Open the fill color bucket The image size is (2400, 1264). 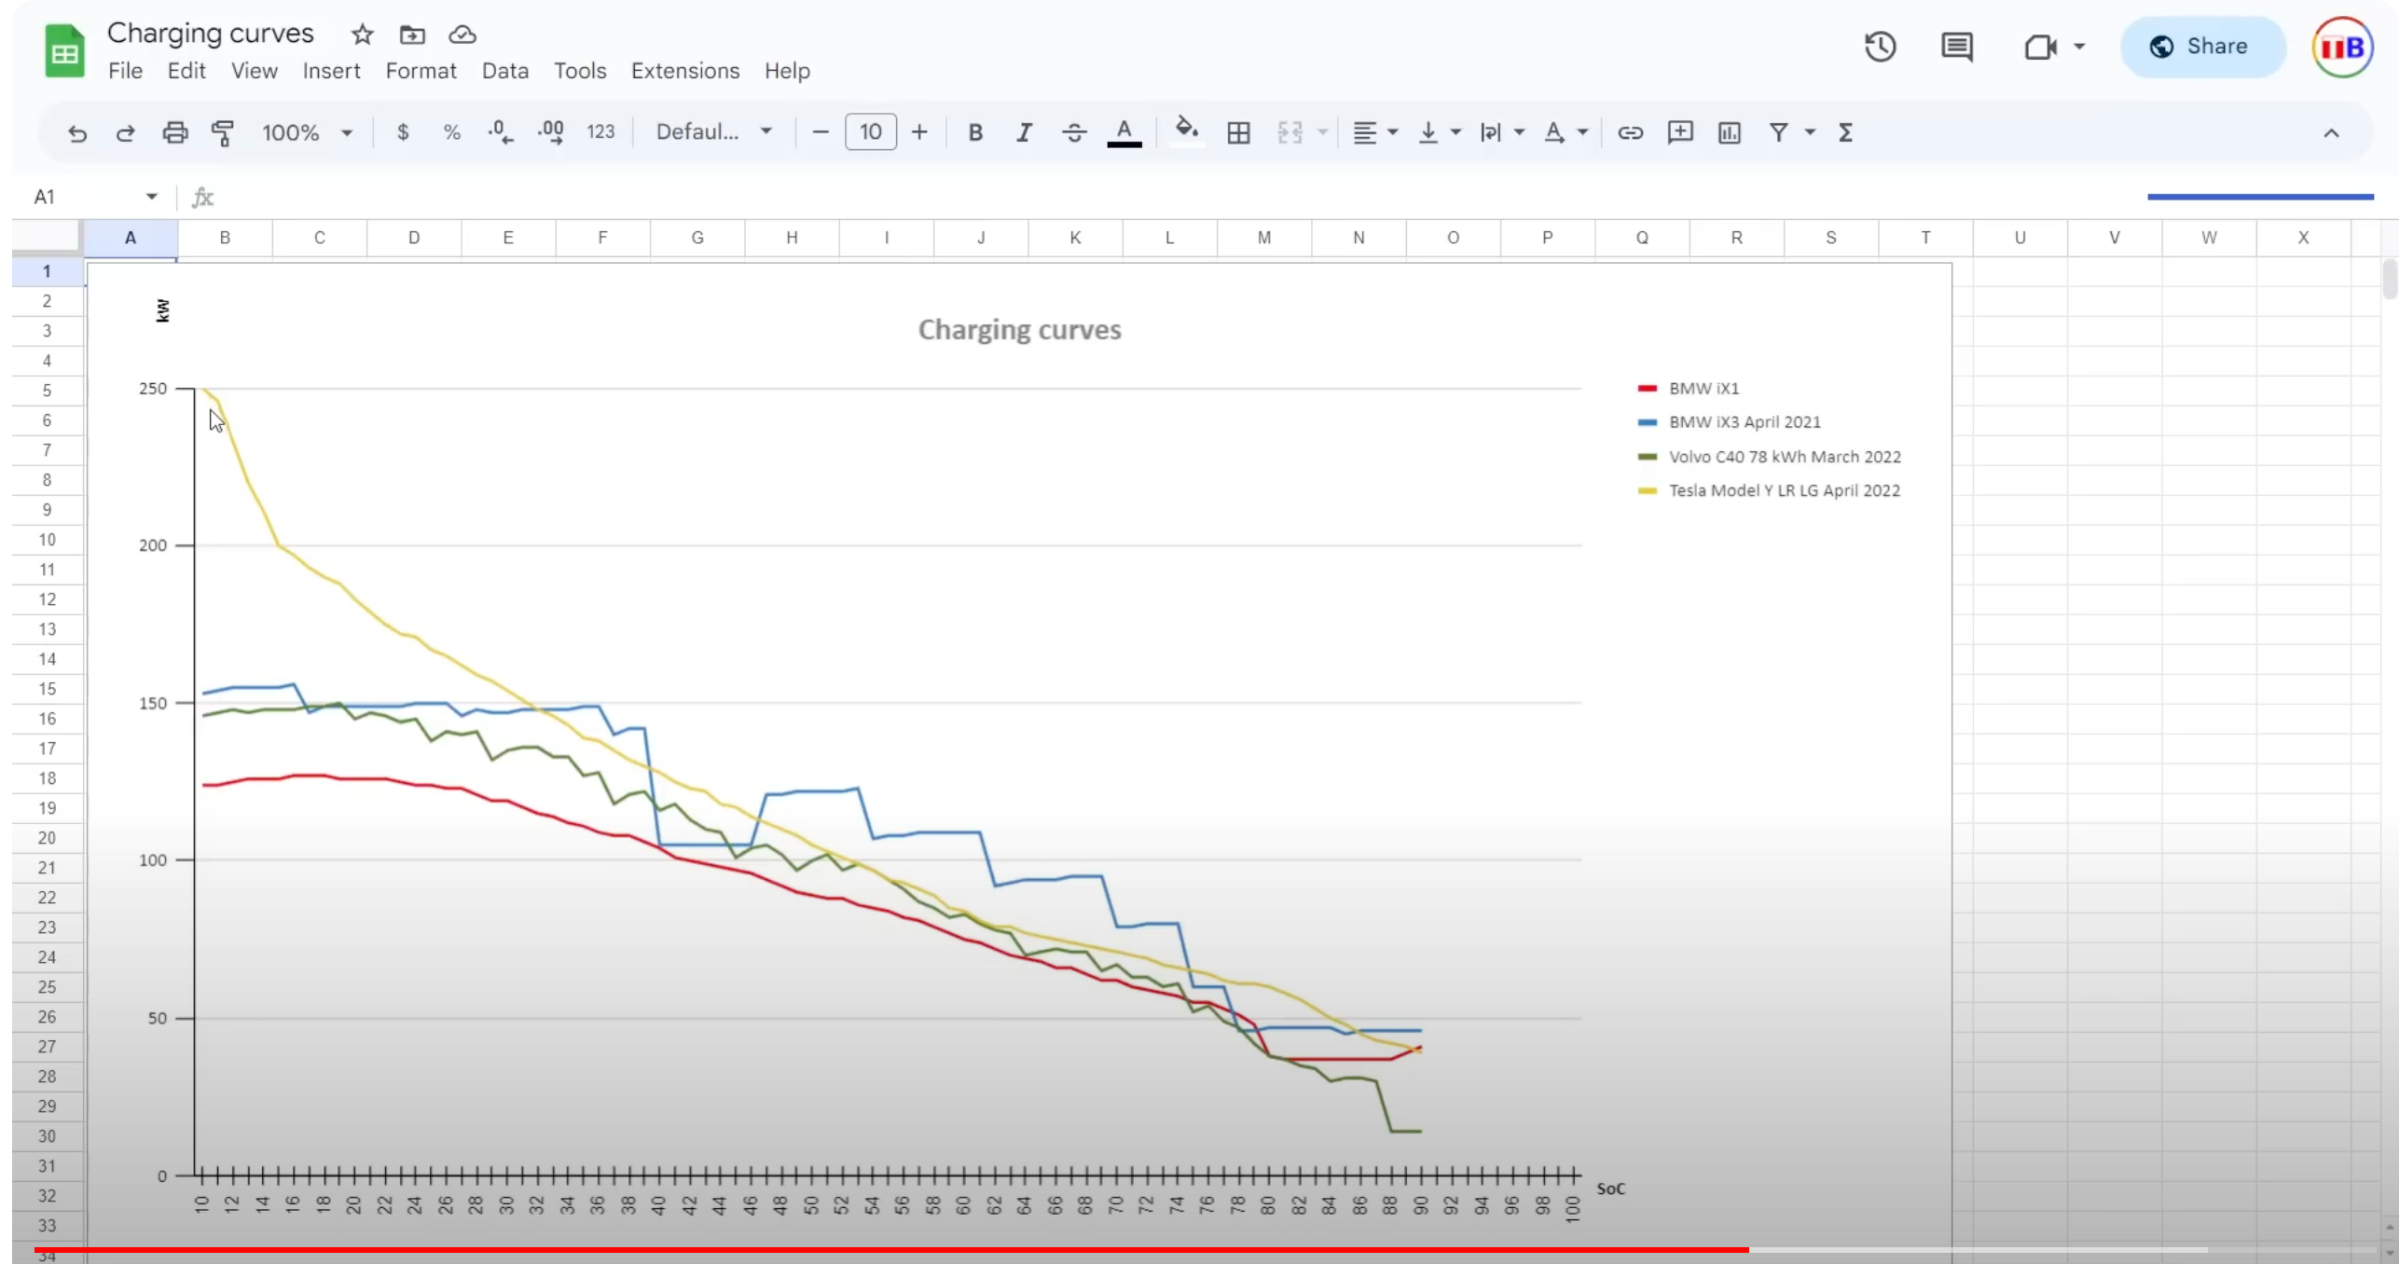(1186, 131)
